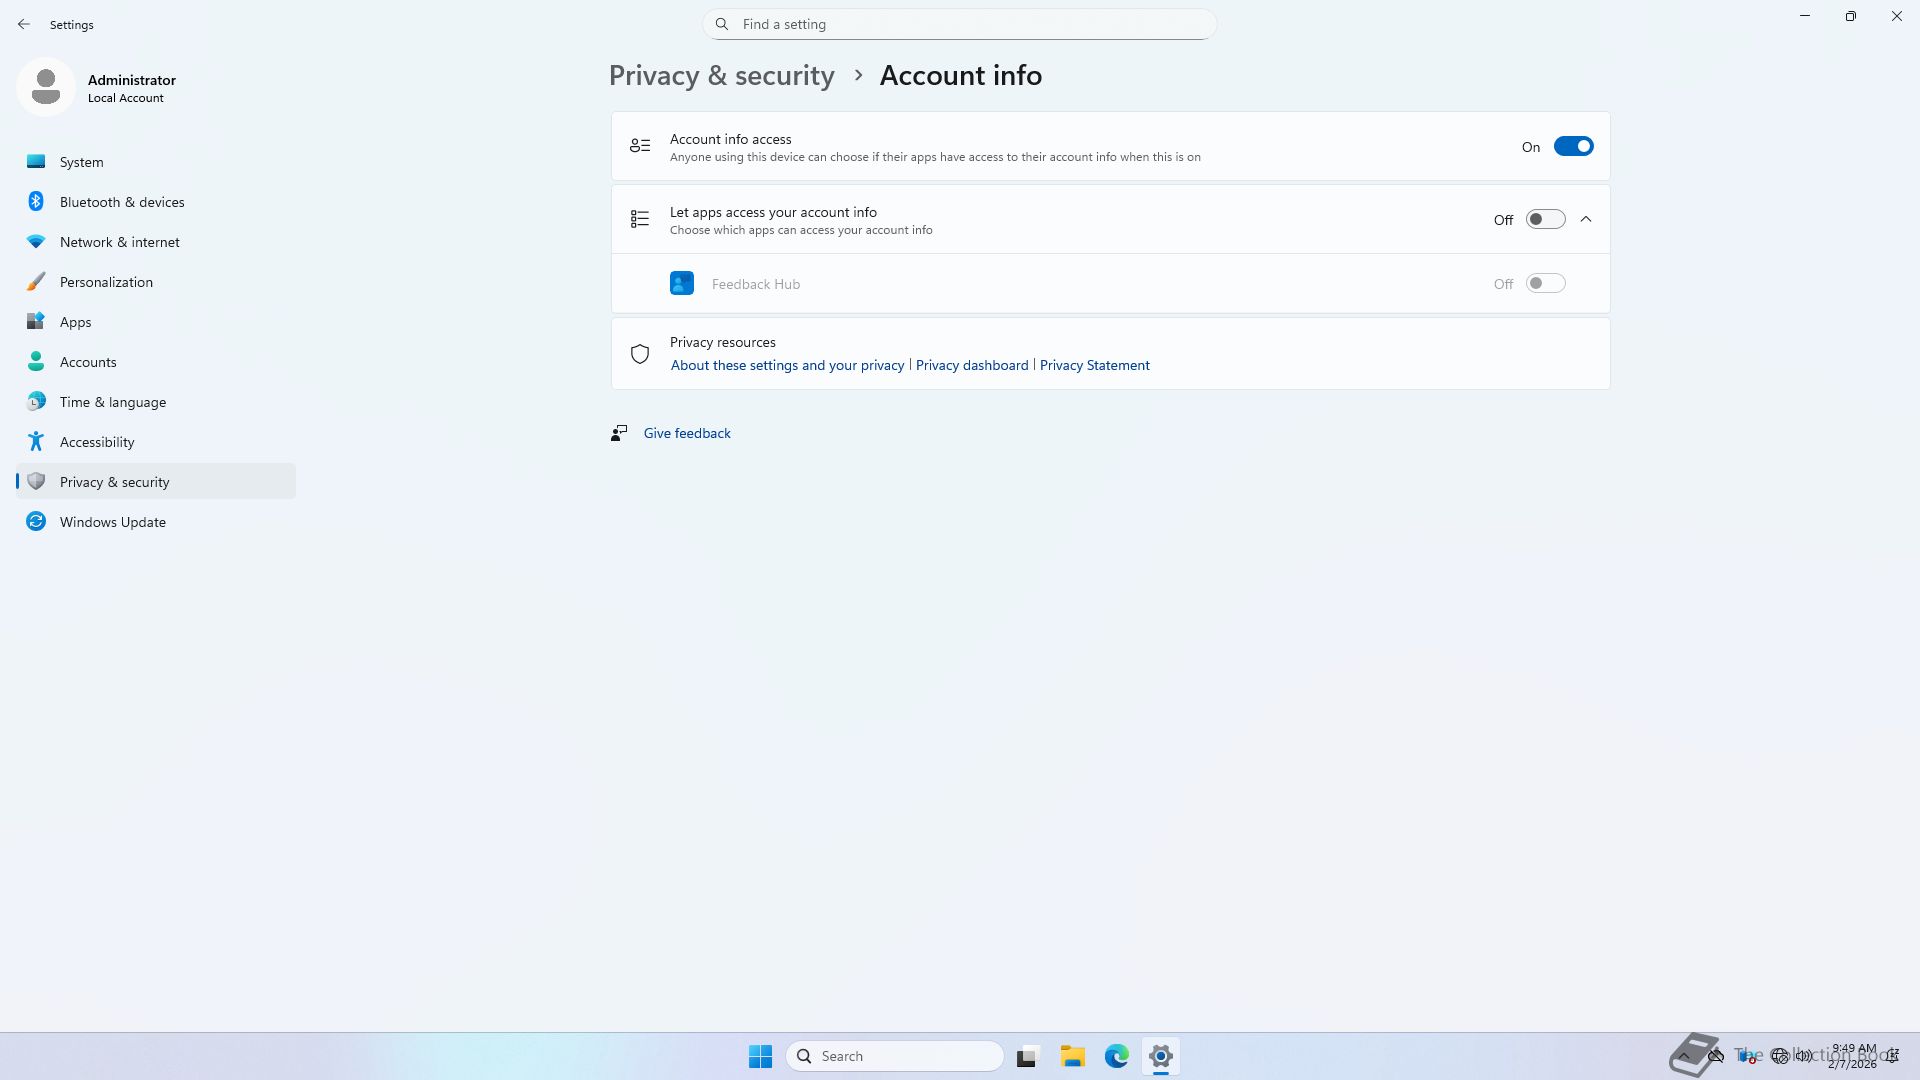This screenshot has width=1920, height=1080.
Task: Open Microsoft Edge from taskbar
Action: [x=1116, y=1056]
